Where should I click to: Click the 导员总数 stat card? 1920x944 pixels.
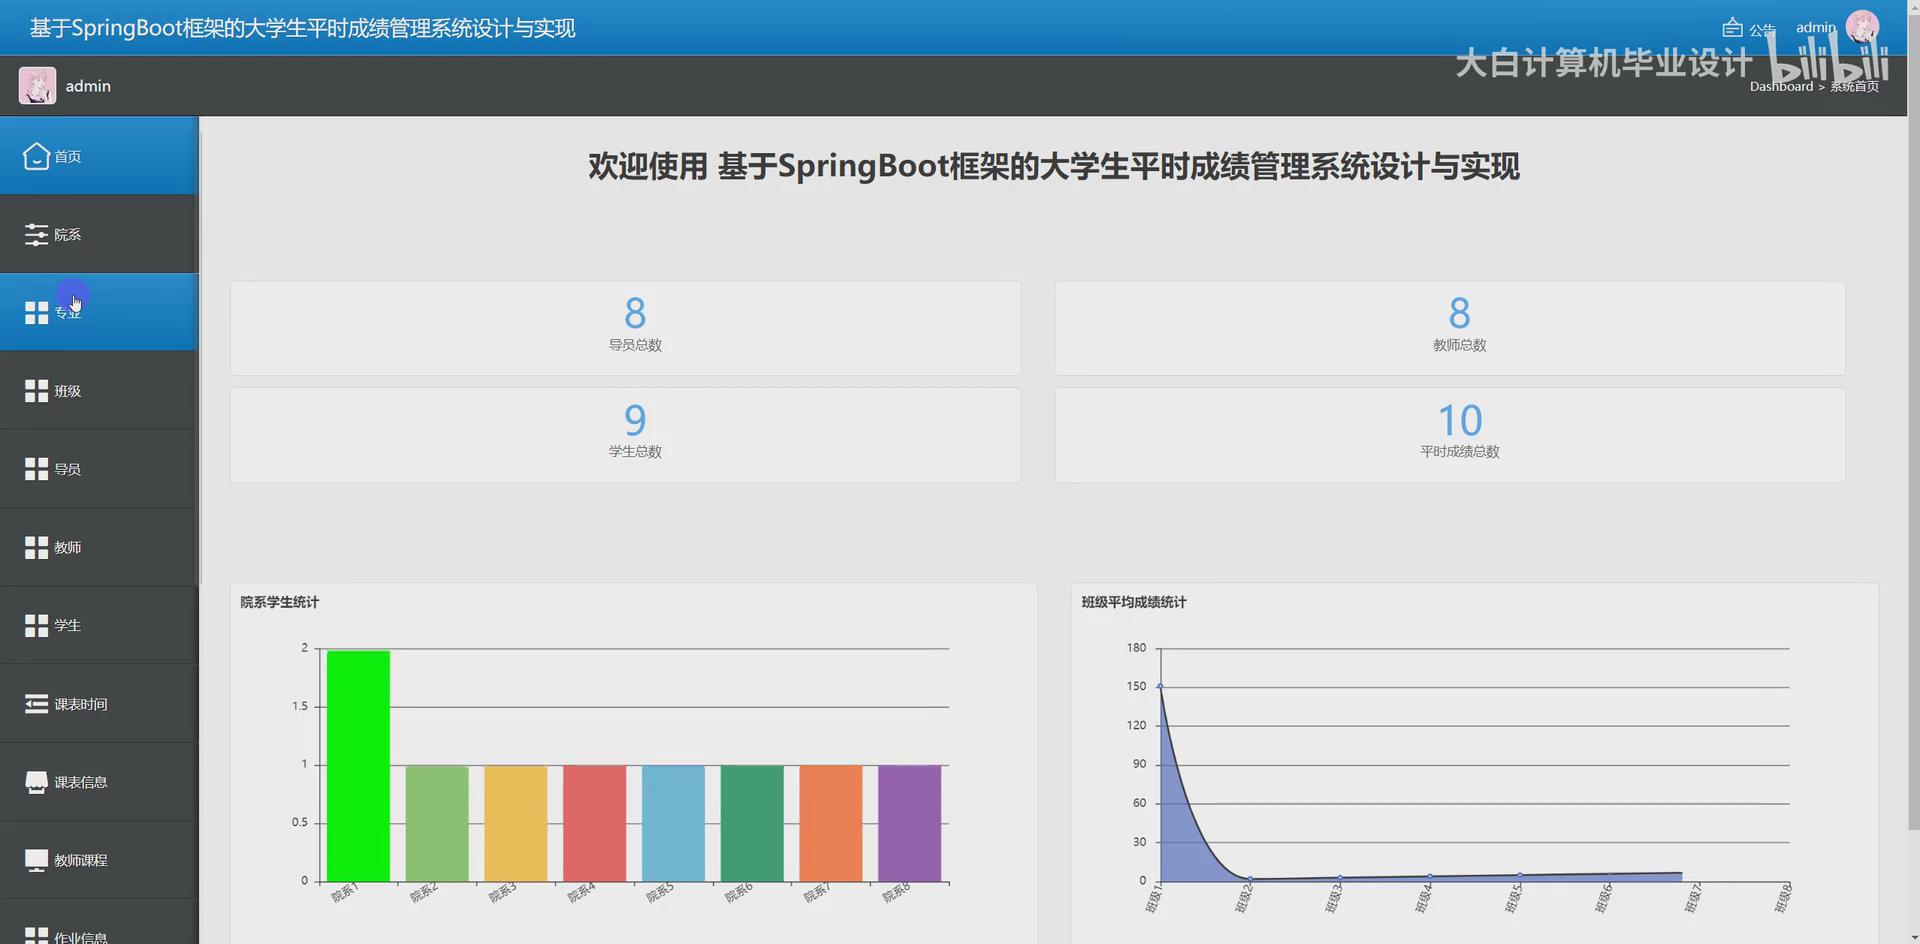click(624, 328)
